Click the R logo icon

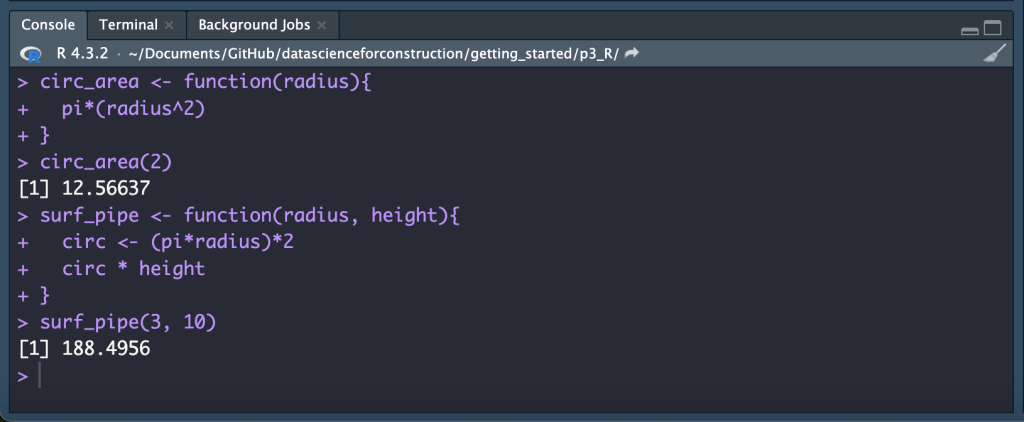click(x=31, y=53)
